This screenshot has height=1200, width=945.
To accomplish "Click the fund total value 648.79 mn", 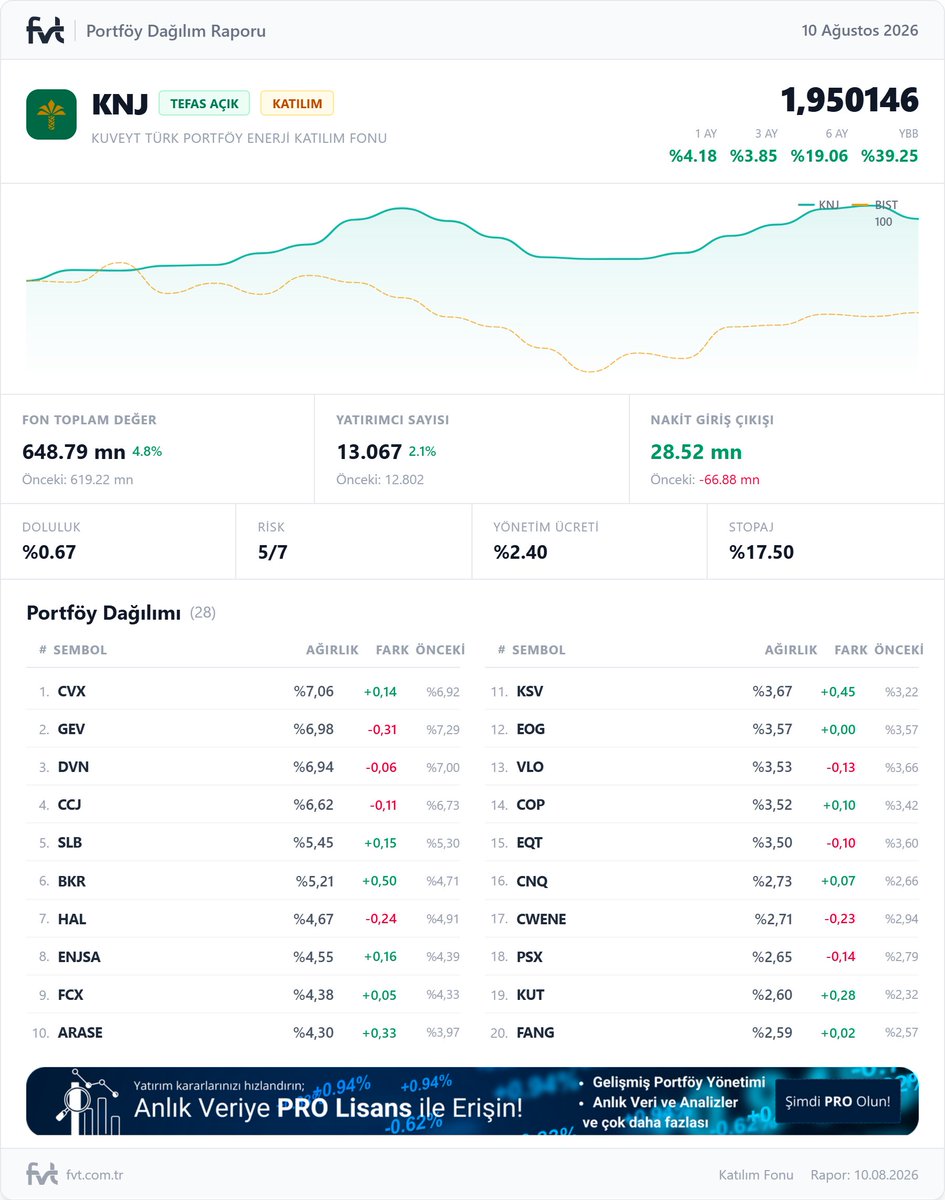I will tap(74, 452).
